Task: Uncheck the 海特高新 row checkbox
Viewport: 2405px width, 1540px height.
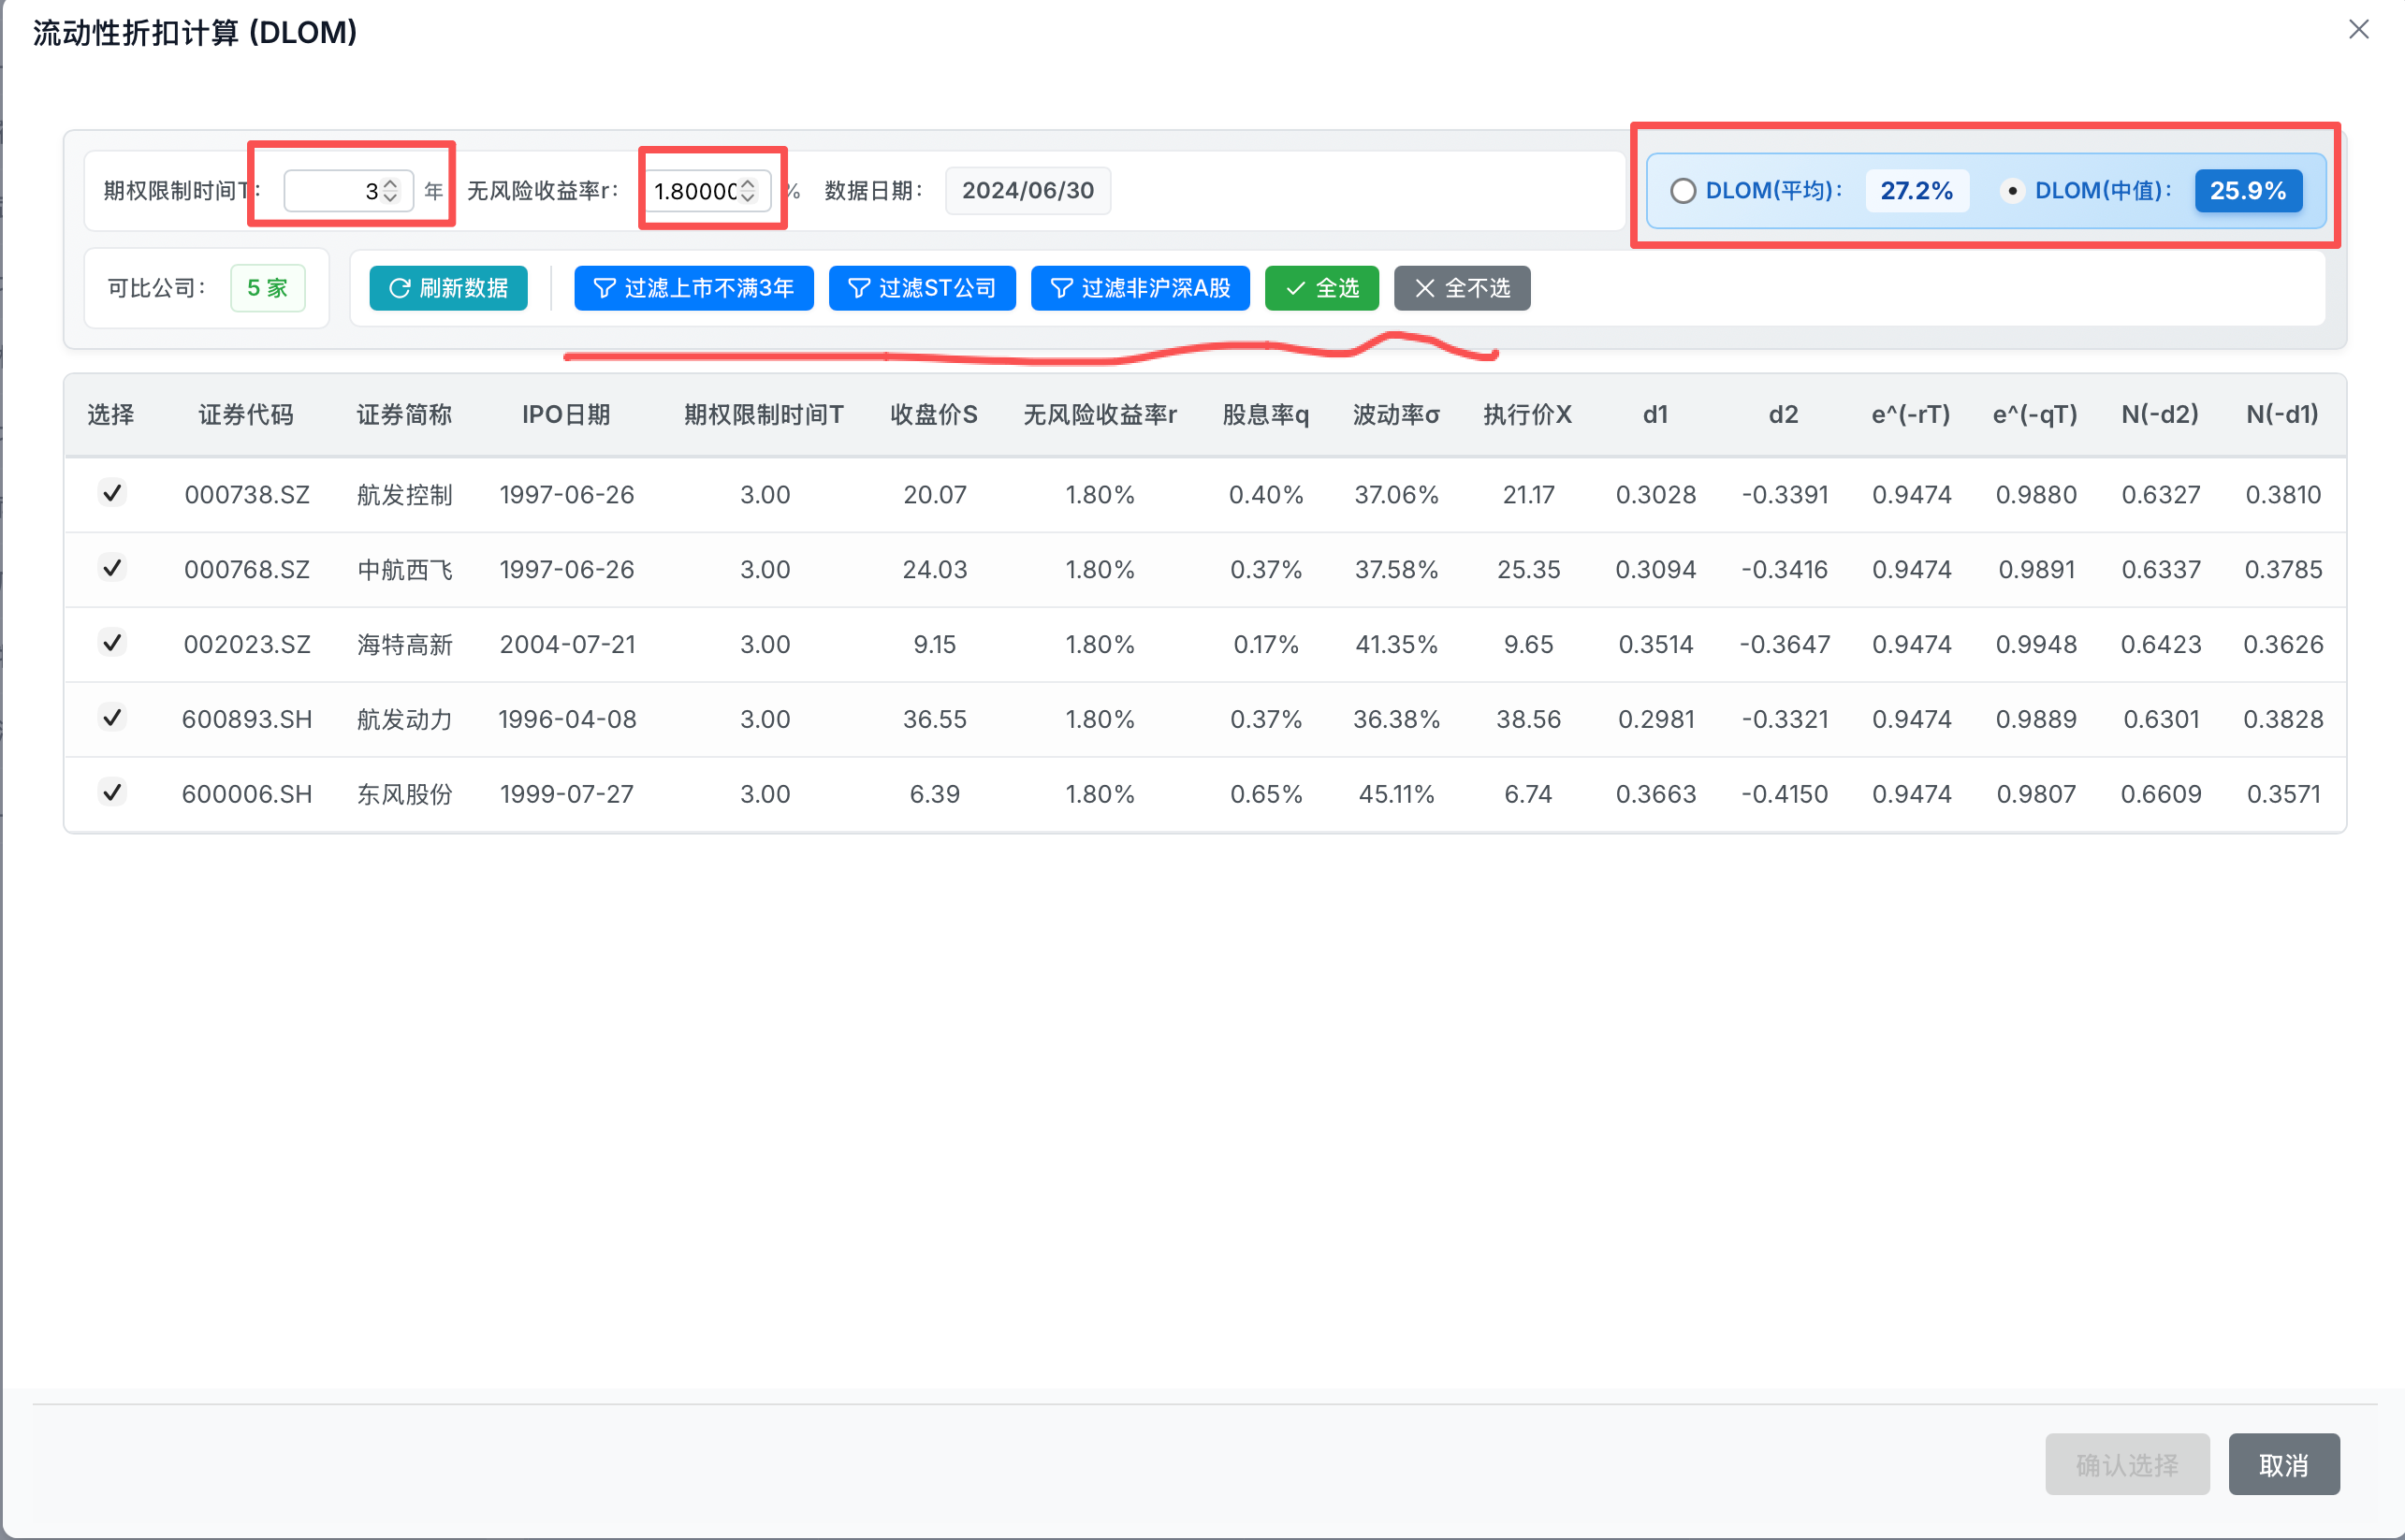Action: click(112, 642)
